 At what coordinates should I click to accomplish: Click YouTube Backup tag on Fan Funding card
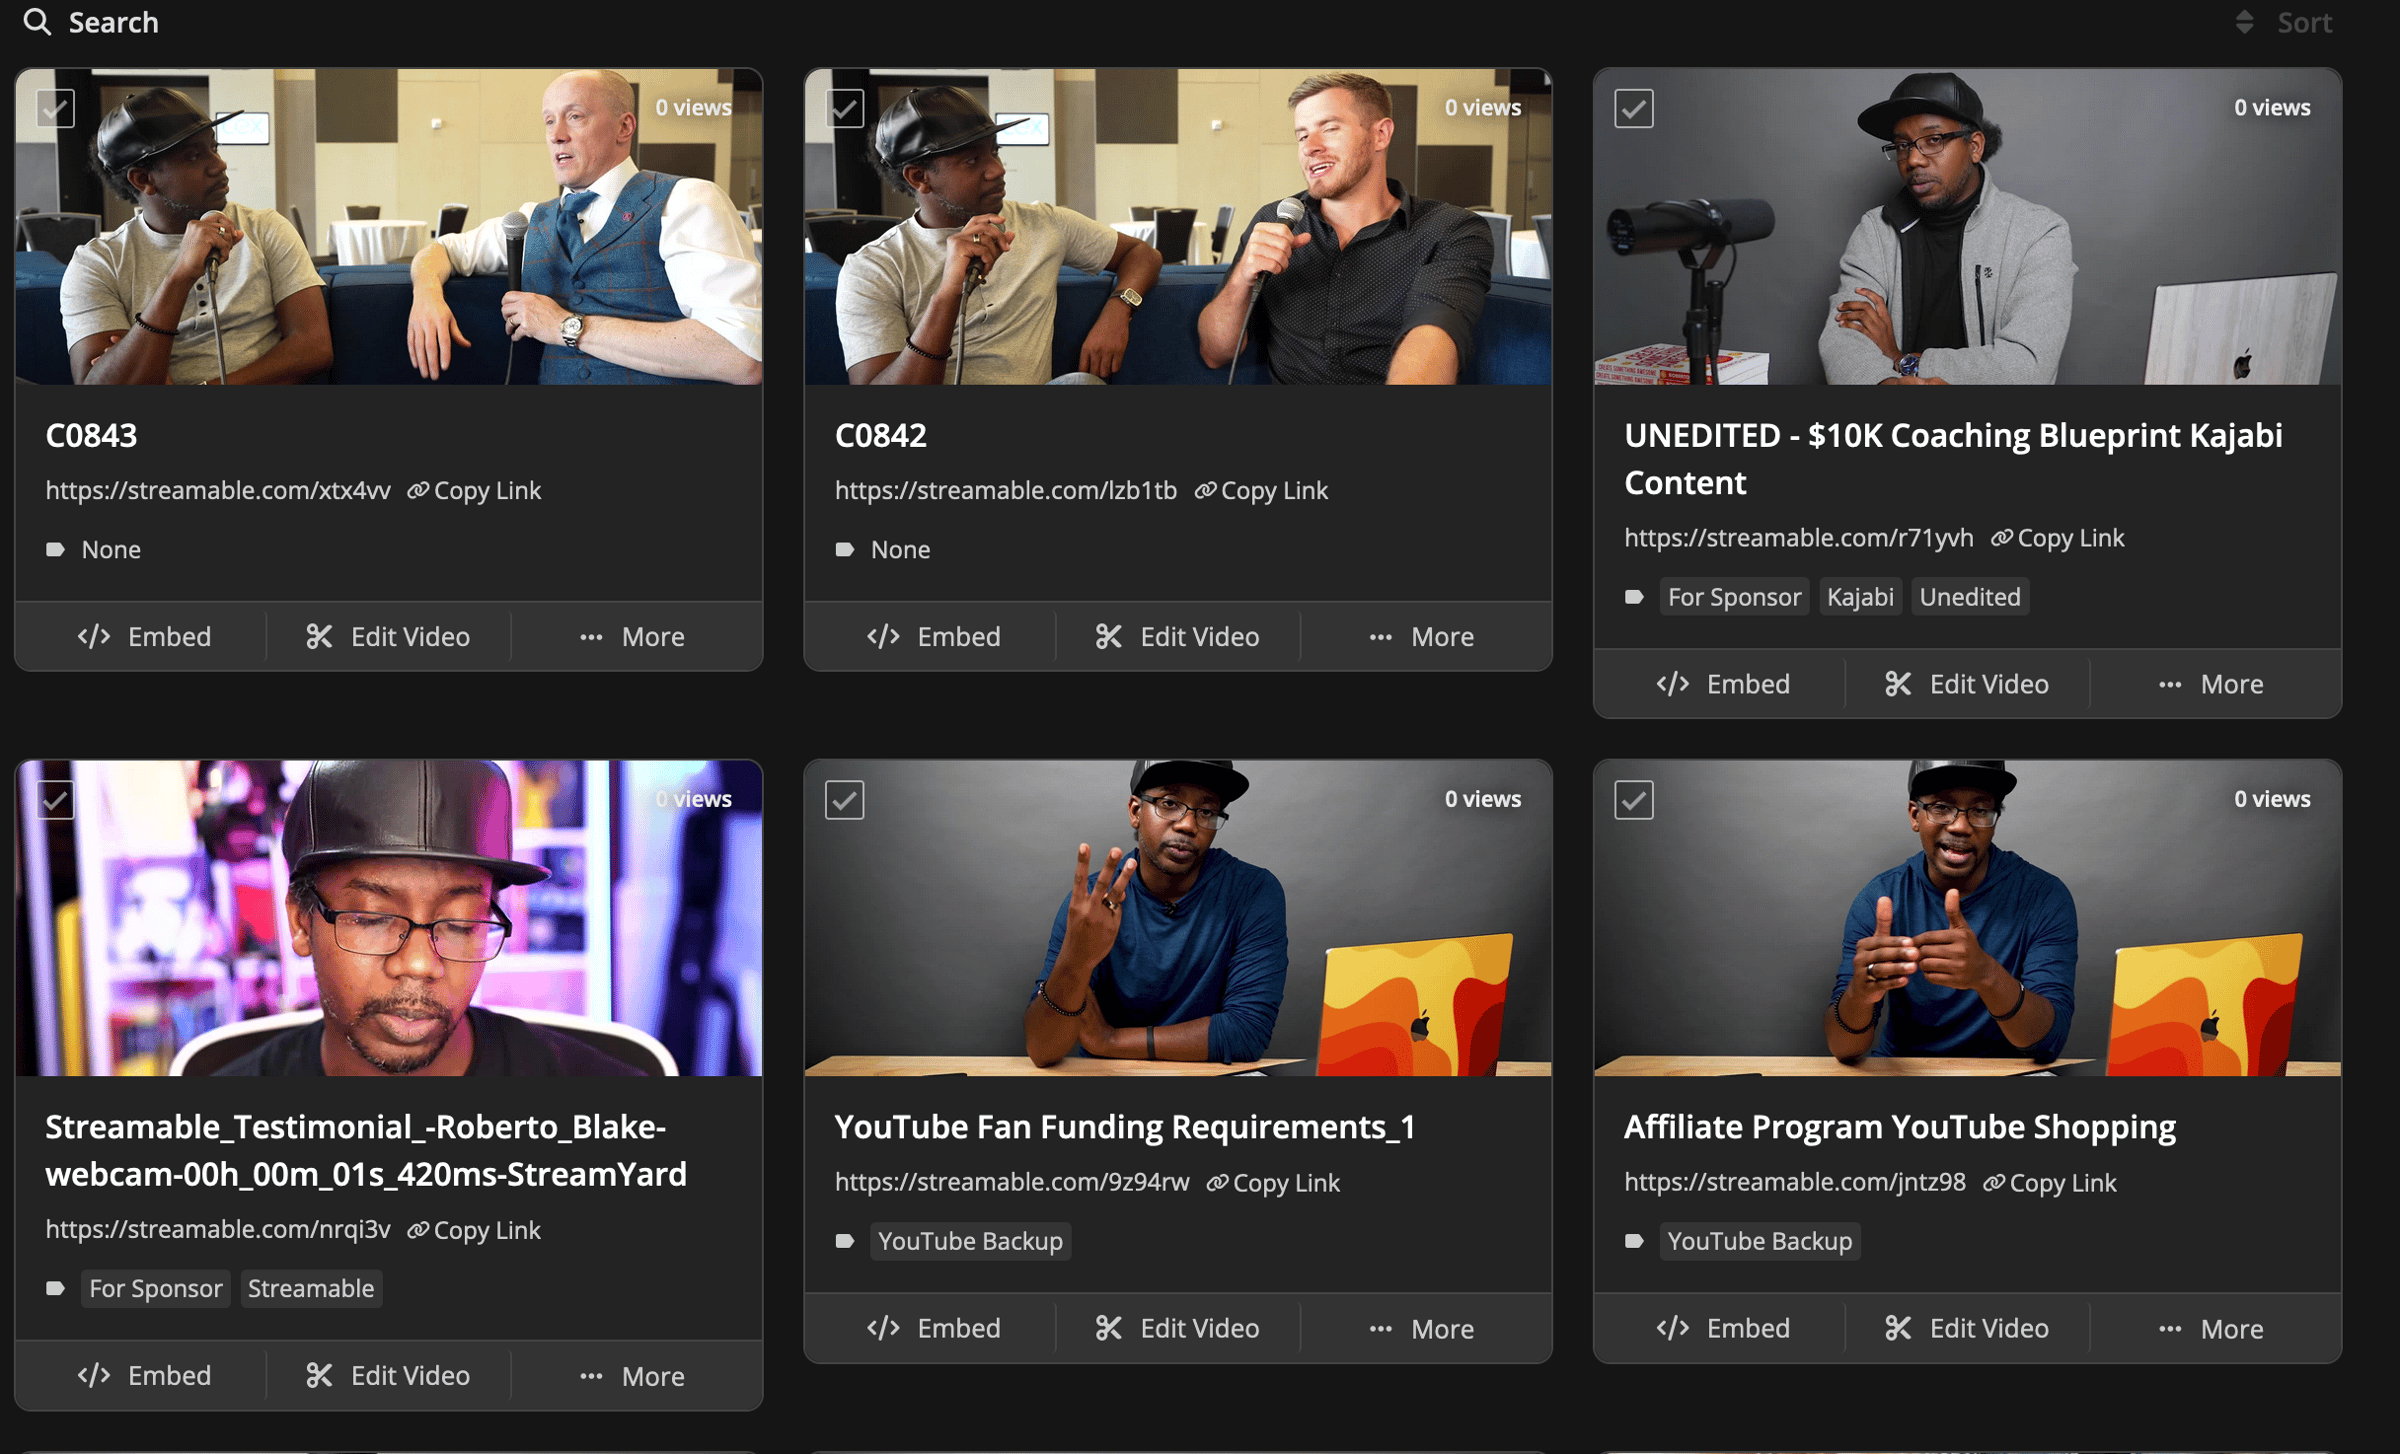tap(970, 1241)
